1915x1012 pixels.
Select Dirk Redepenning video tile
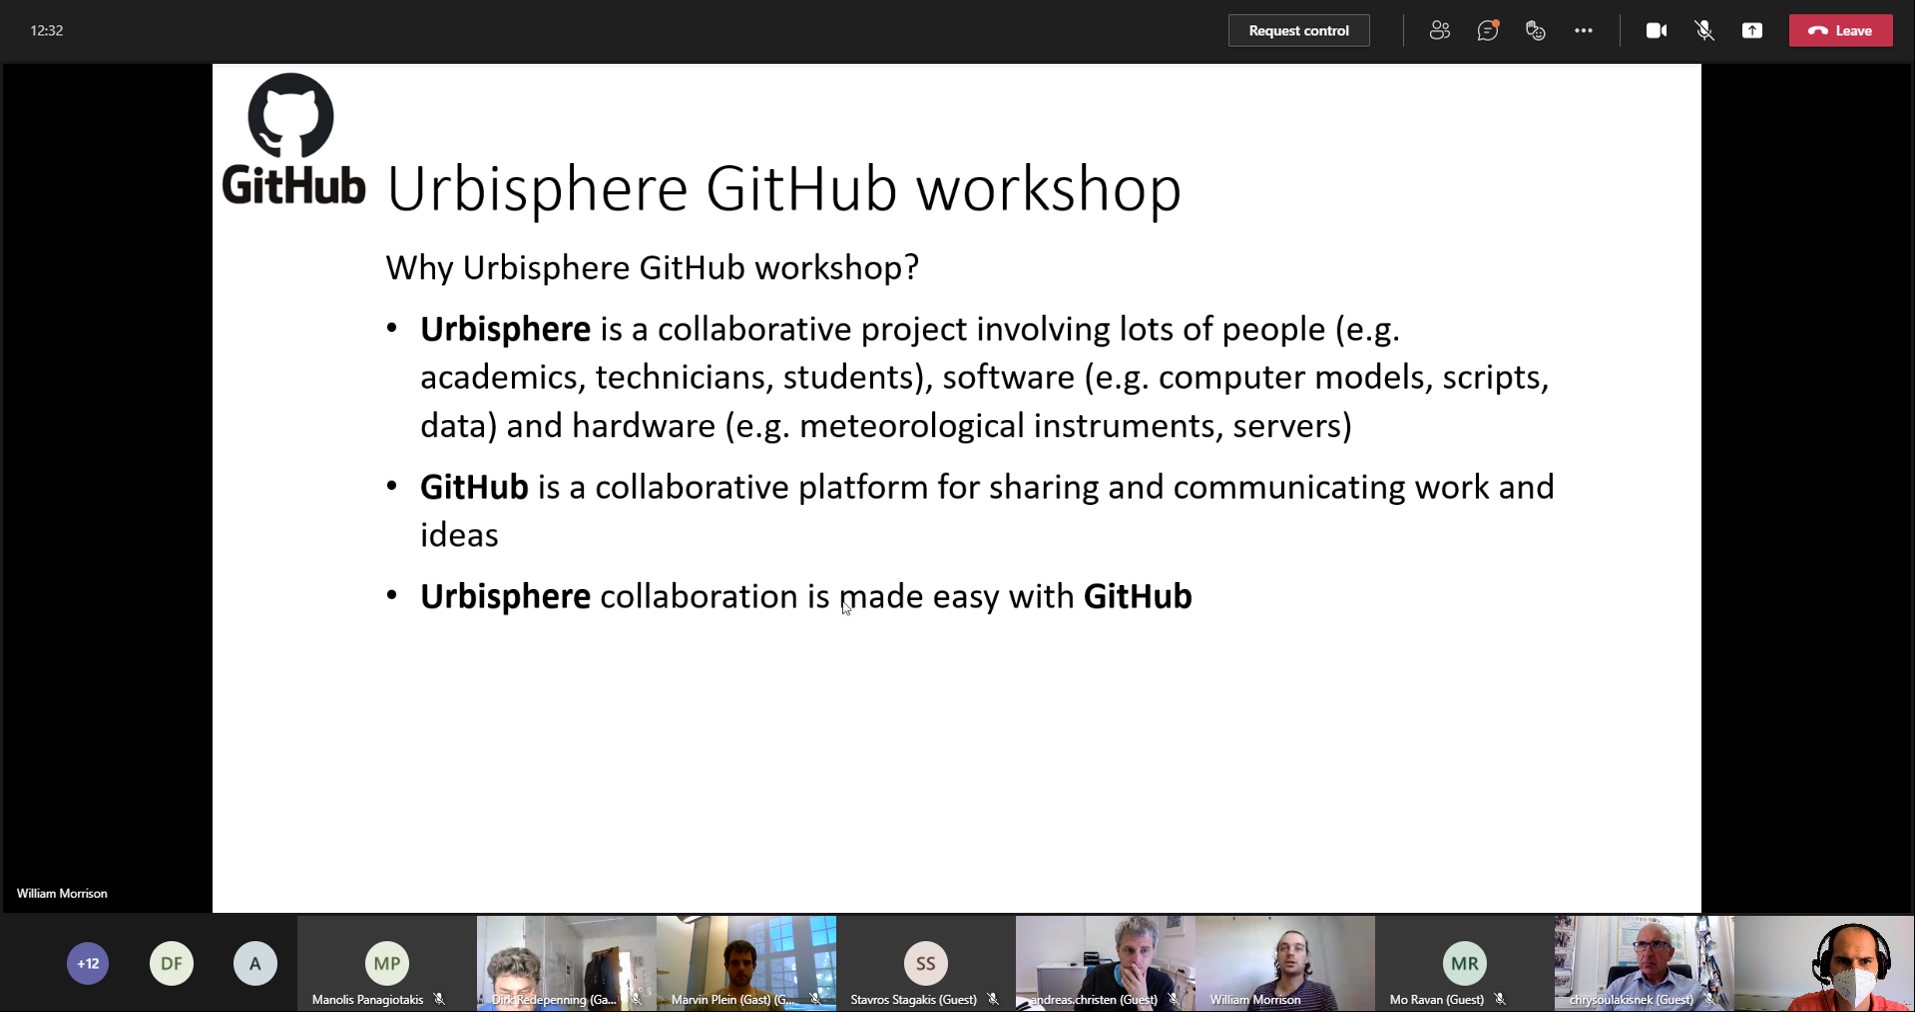click(566, 963)
